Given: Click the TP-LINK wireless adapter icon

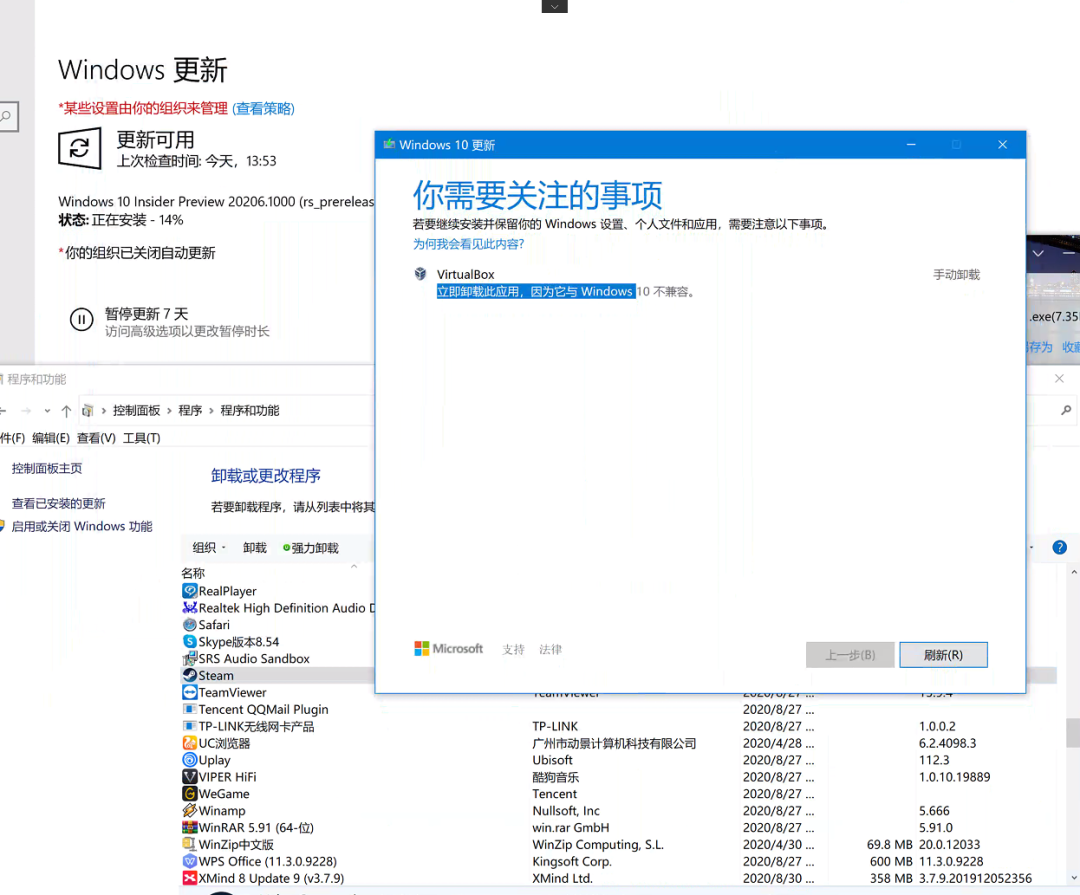Looking at the screenshot, I should (x=189, y=726).
